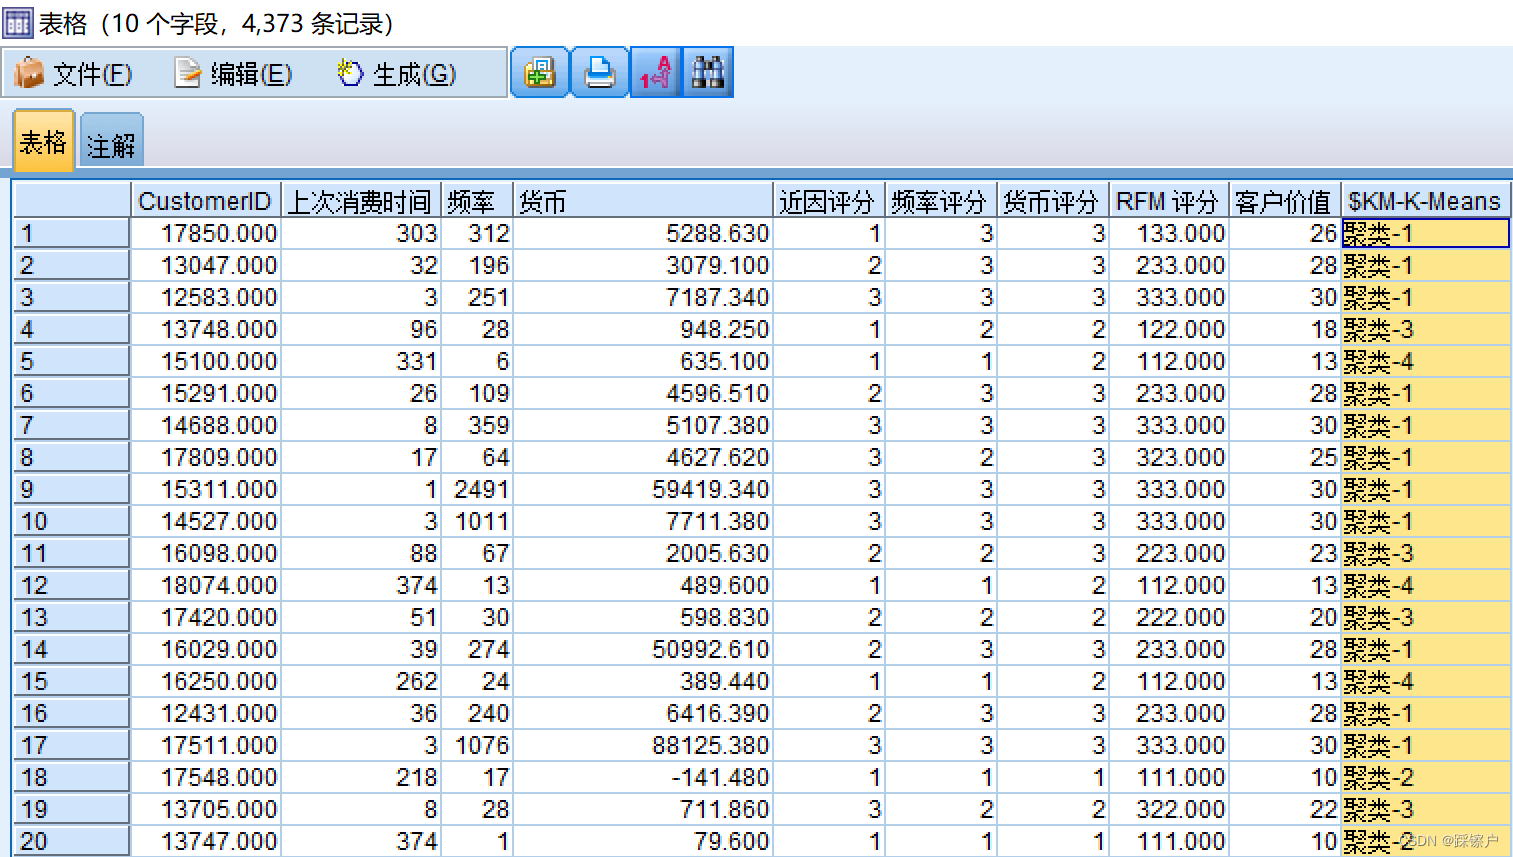Screen dimensions: 1513x857
Task: Open the 文件(F) menu
Action: tap(93, 74)
